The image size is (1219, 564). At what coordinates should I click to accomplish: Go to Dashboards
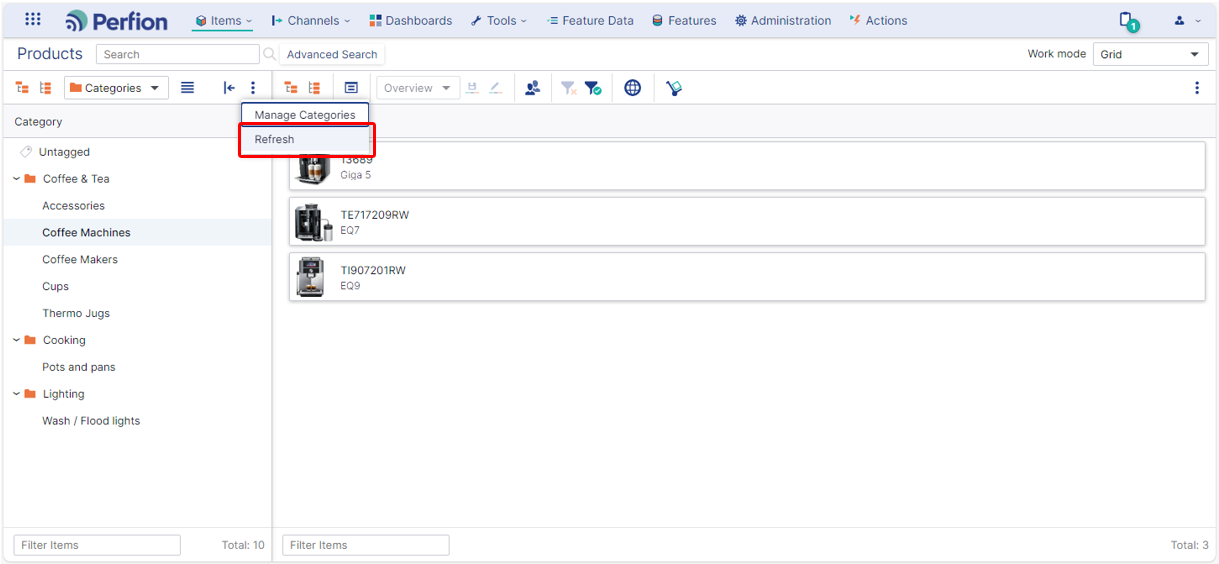pos(410,20)
